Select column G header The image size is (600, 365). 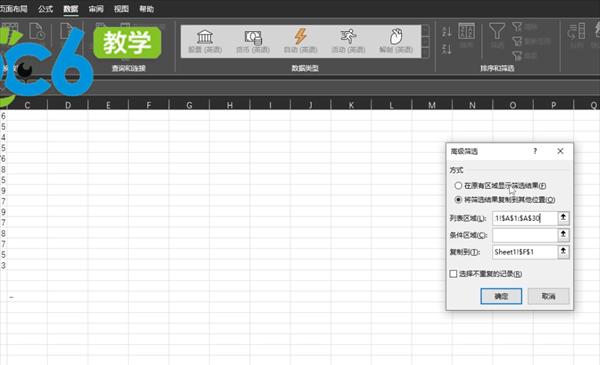point(189,105)
